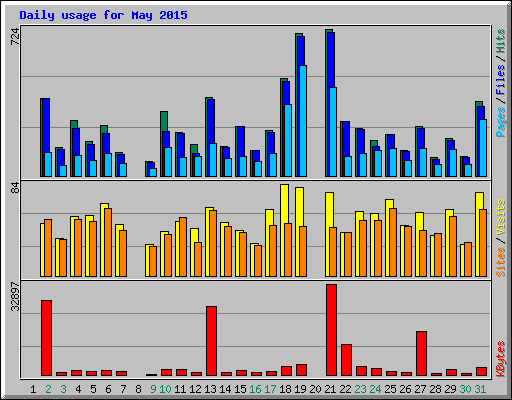Click the blue "Files" legend label

click(x=500, y=79)
